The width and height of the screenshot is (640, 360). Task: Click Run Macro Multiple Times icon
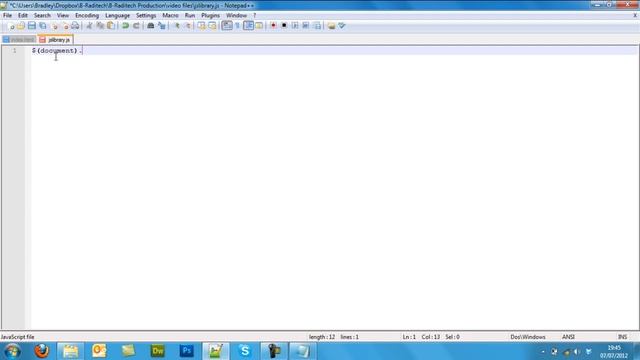tap(305, 26)
